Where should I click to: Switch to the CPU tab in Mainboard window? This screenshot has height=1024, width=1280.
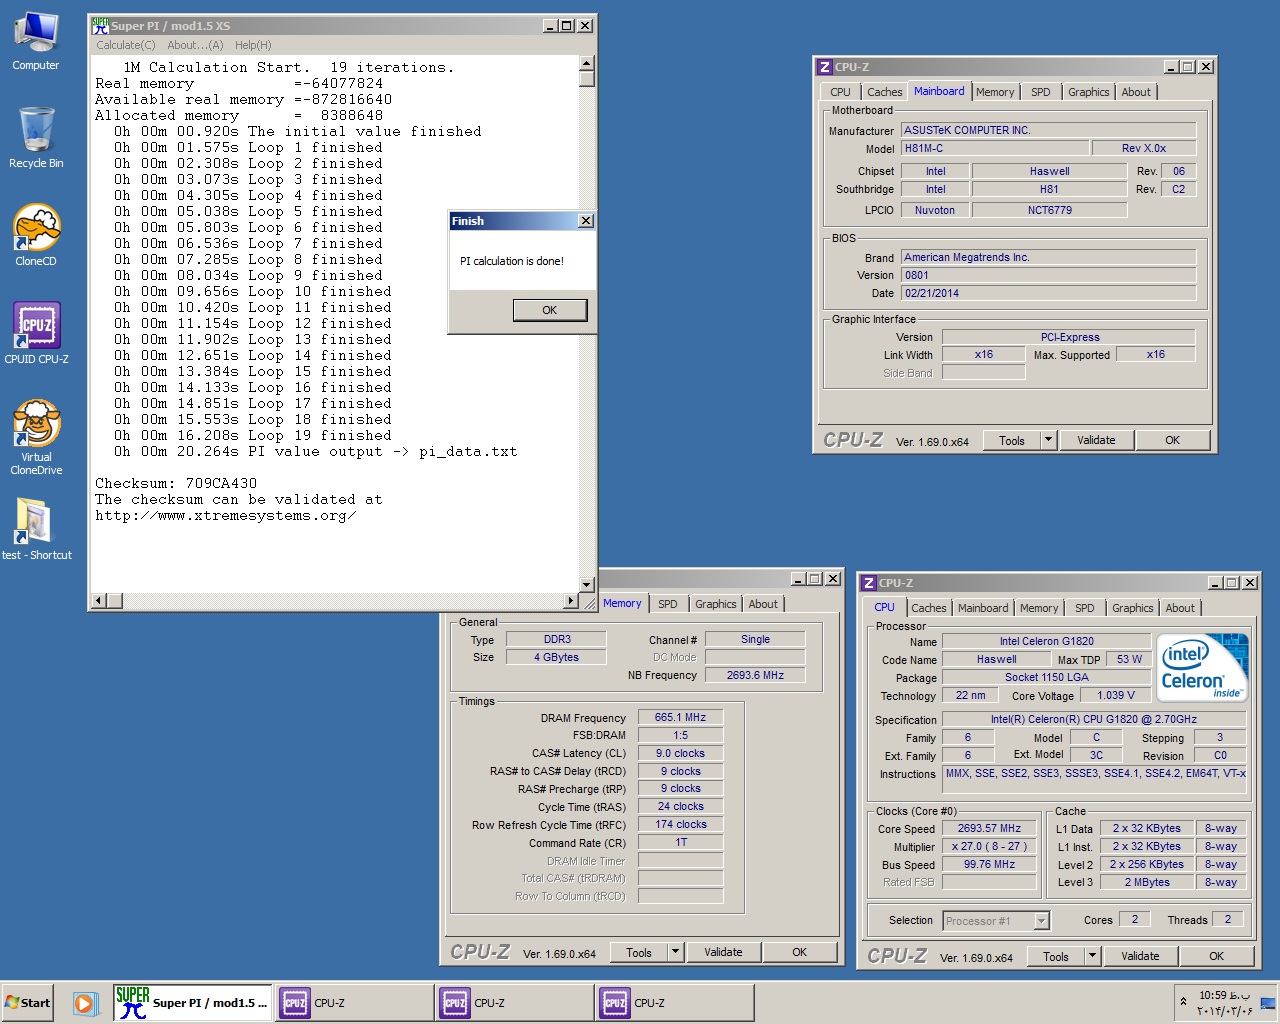tap(840, 92)
